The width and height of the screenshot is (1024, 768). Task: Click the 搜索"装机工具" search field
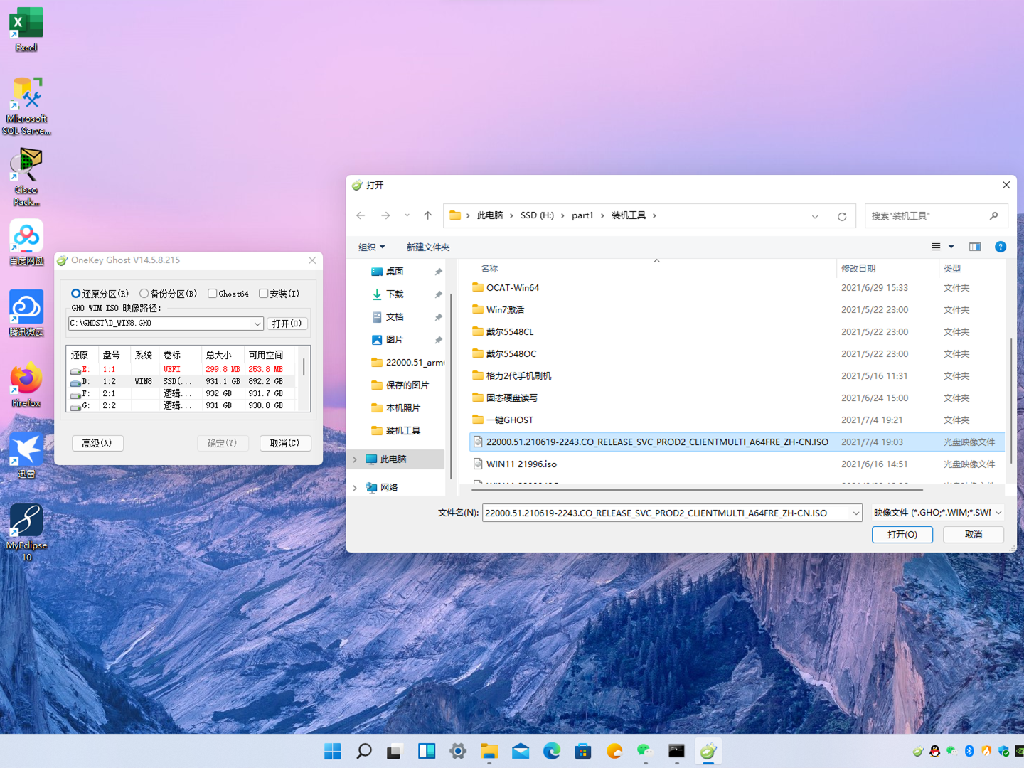click(x=927, y=216)
